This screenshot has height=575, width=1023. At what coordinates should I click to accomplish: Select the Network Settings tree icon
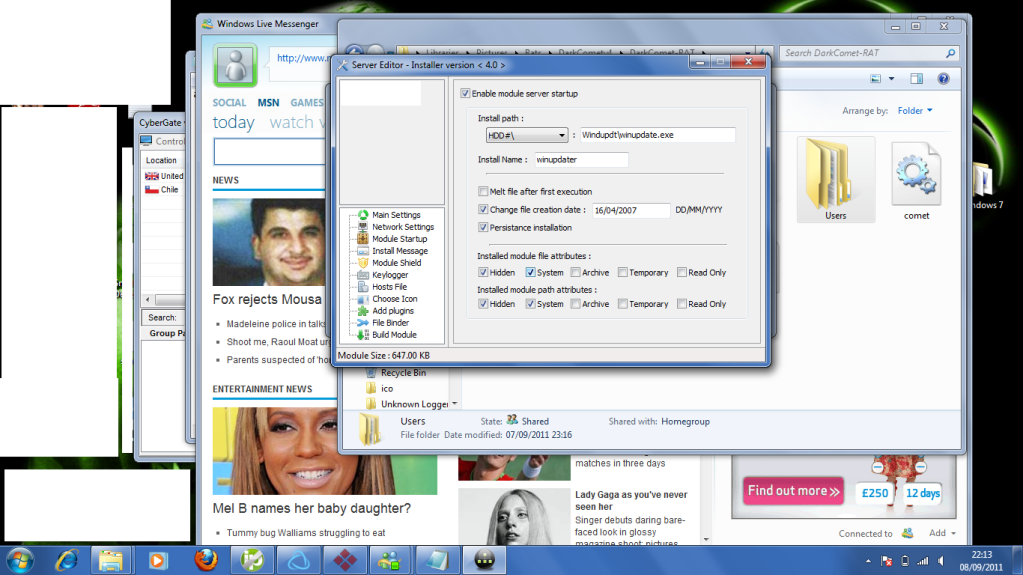363,226
